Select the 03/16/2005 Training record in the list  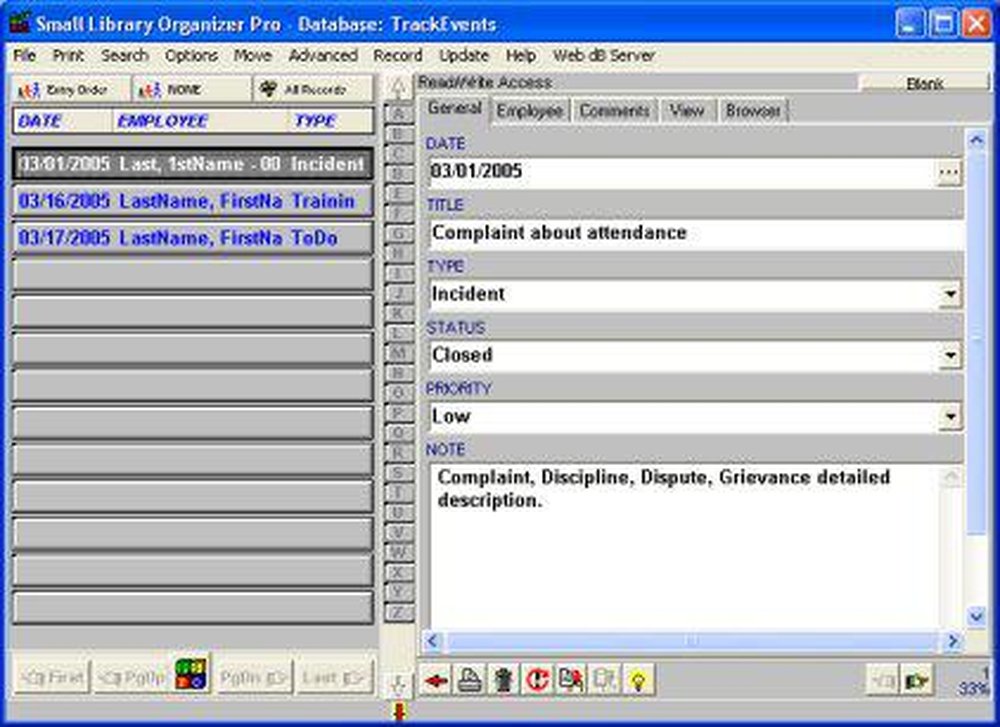[x=190, y=201]
